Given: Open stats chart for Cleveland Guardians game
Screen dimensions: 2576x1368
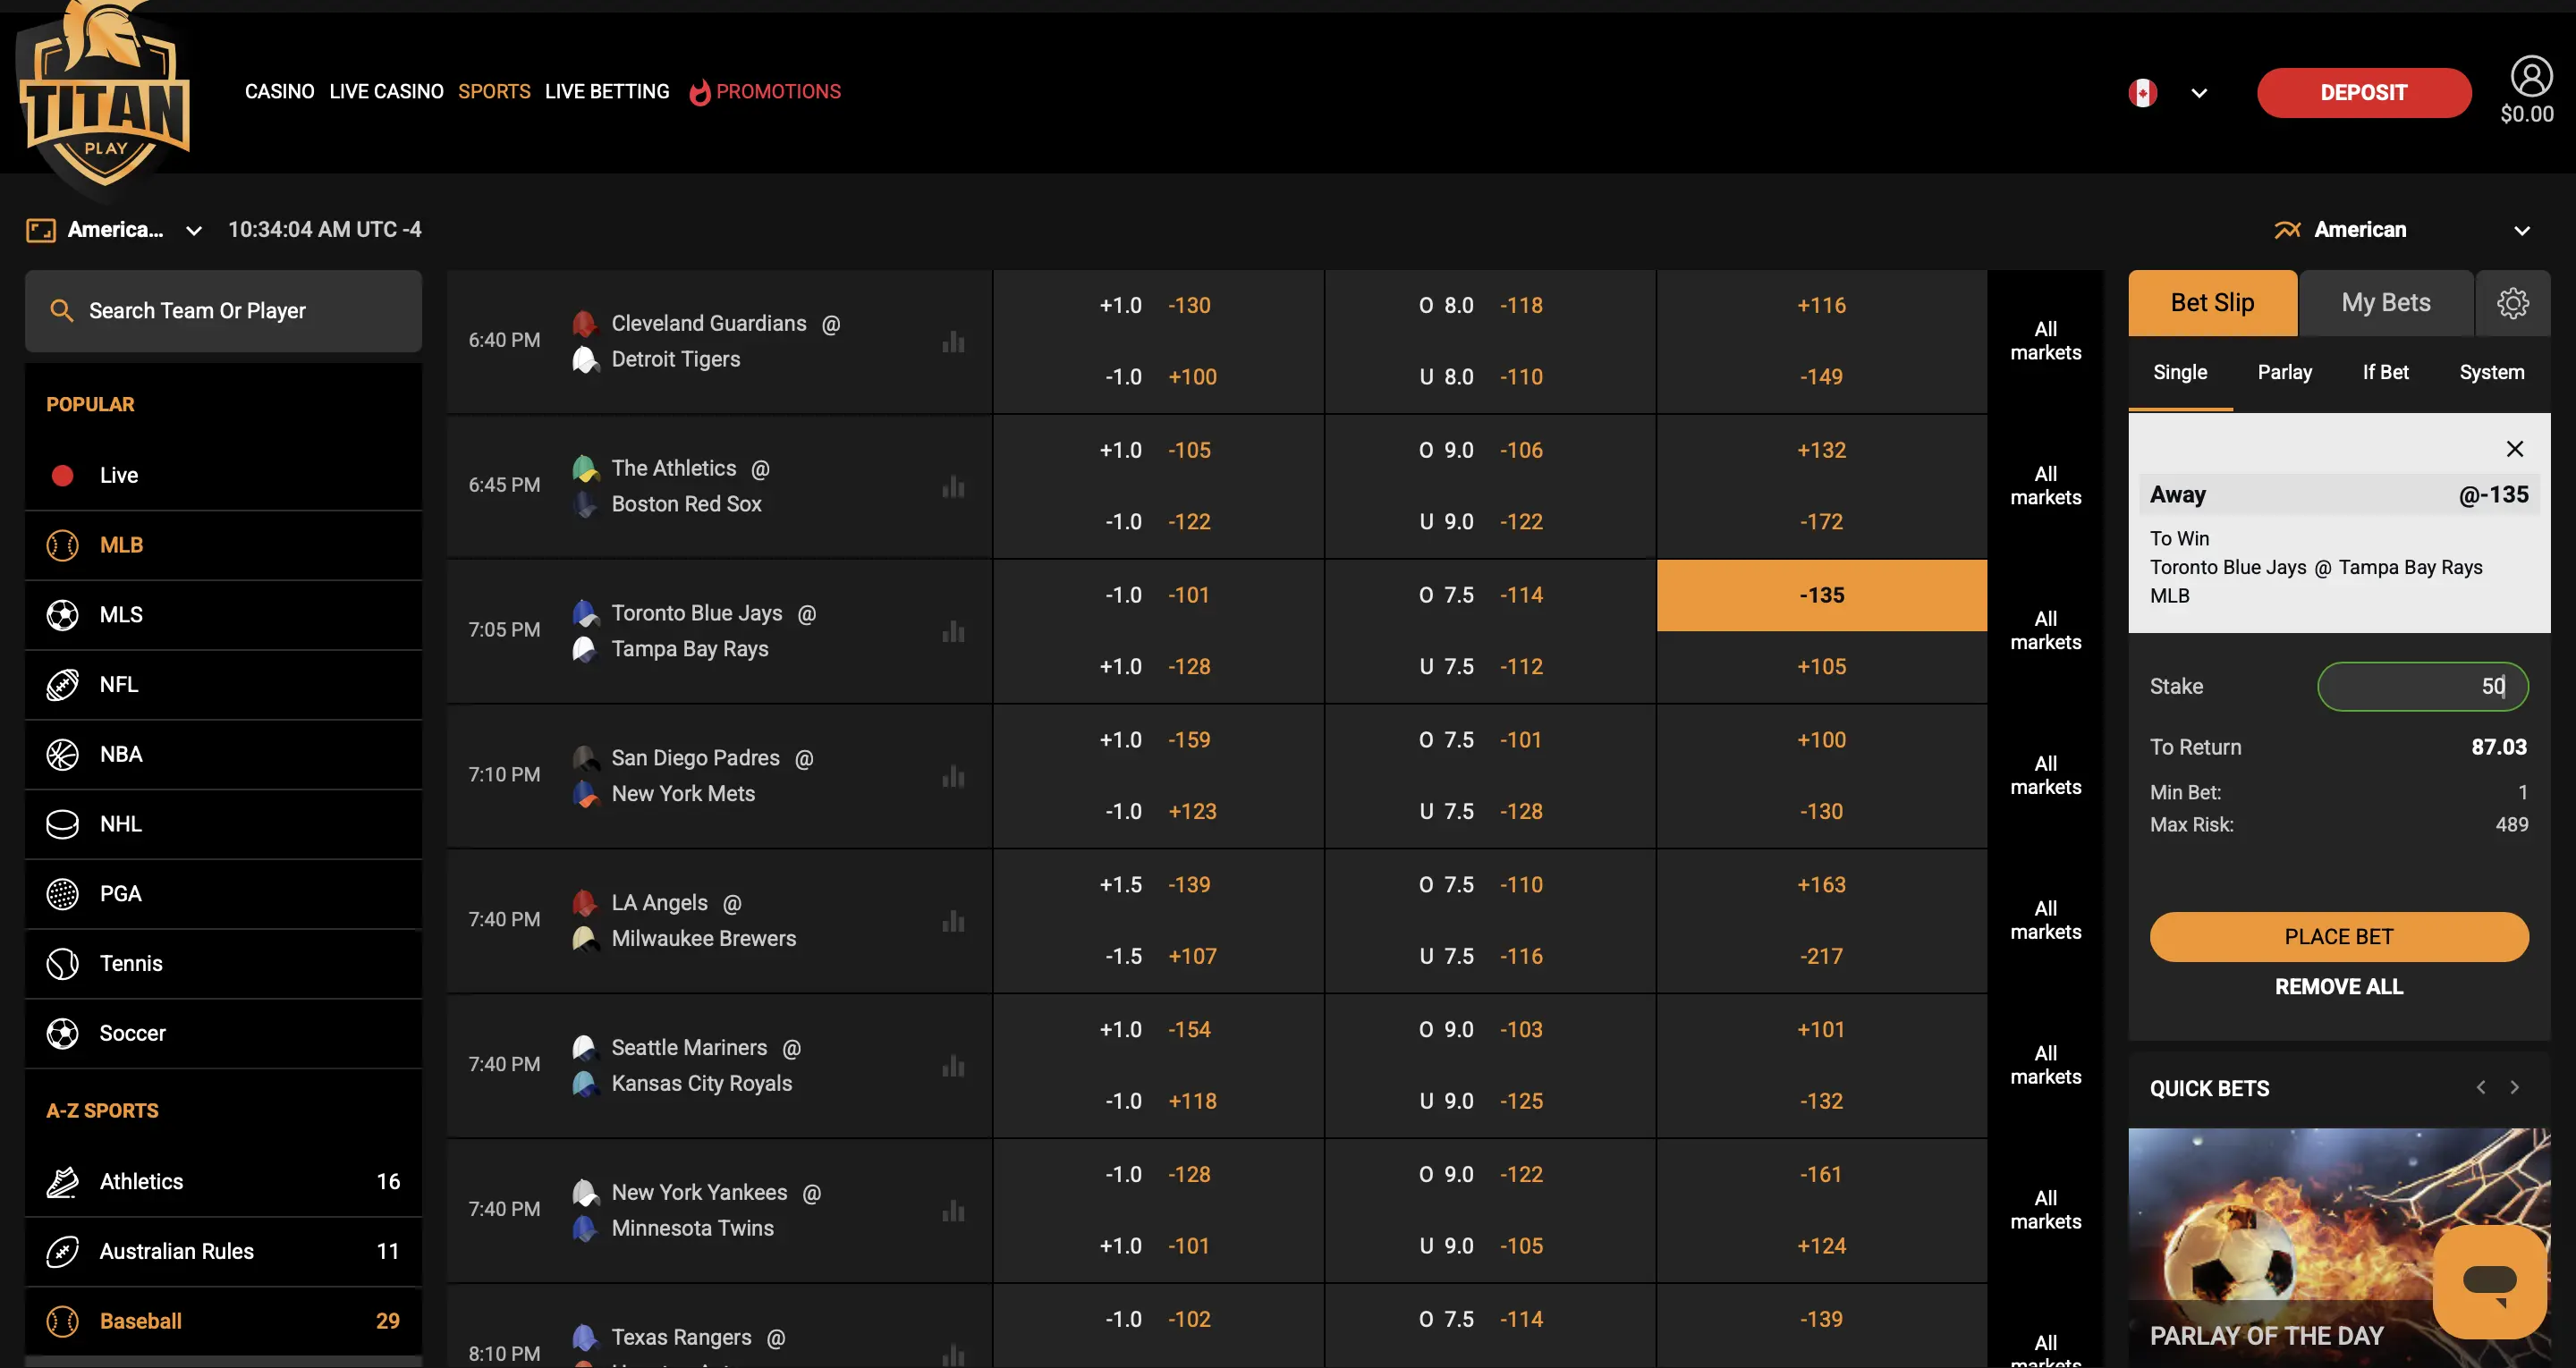Looking at the screenshot, I should click(x=953, y=342).
